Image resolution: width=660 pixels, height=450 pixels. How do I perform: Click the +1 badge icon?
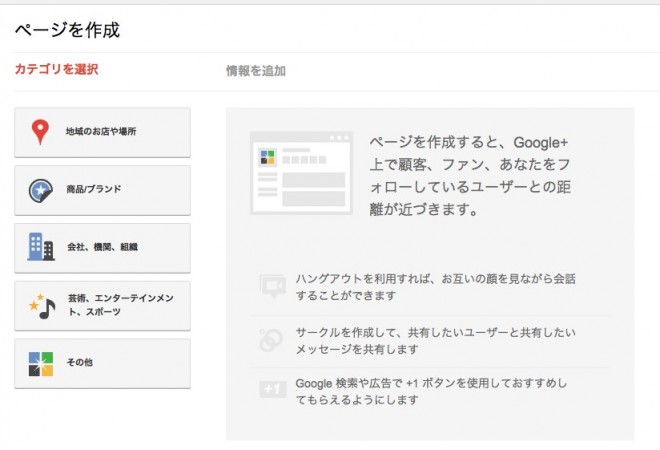[272, 390]
